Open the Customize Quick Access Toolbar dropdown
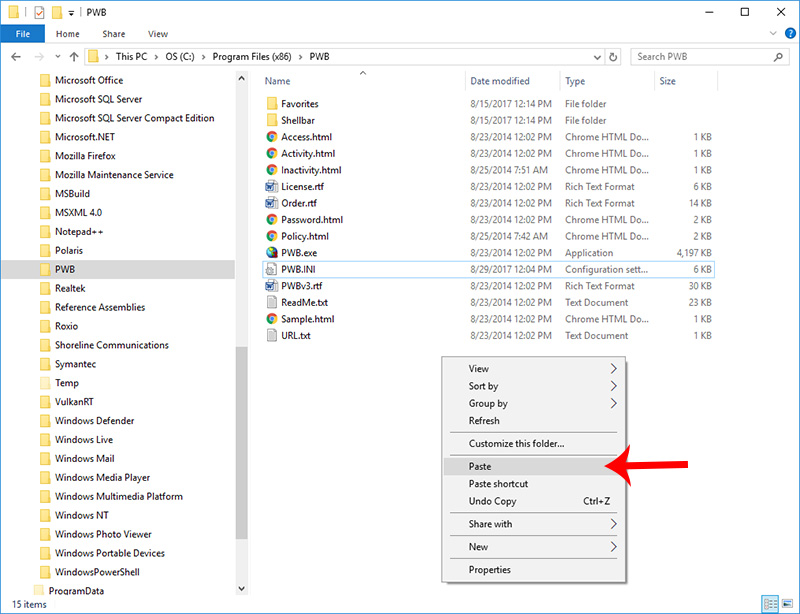Viewport: 800px width, 614px height. [x=71, y=13]
